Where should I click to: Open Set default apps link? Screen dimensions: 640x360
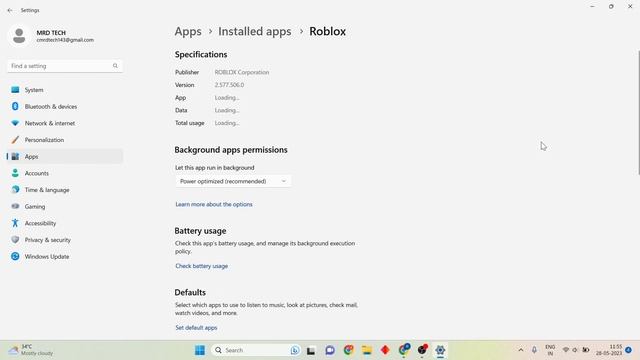point(196,328)
